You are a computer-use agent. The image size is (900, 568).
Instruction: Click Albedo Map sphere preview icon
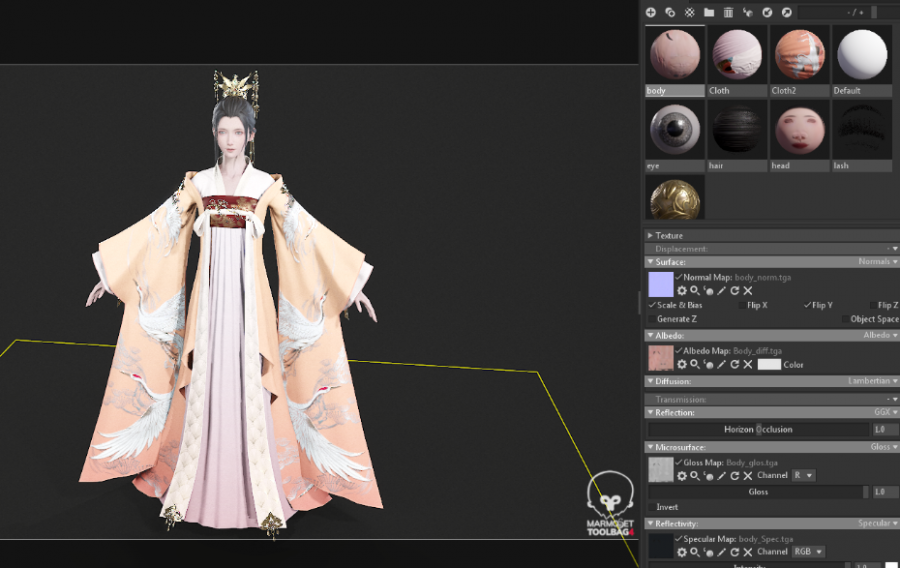tap(708, 364)
